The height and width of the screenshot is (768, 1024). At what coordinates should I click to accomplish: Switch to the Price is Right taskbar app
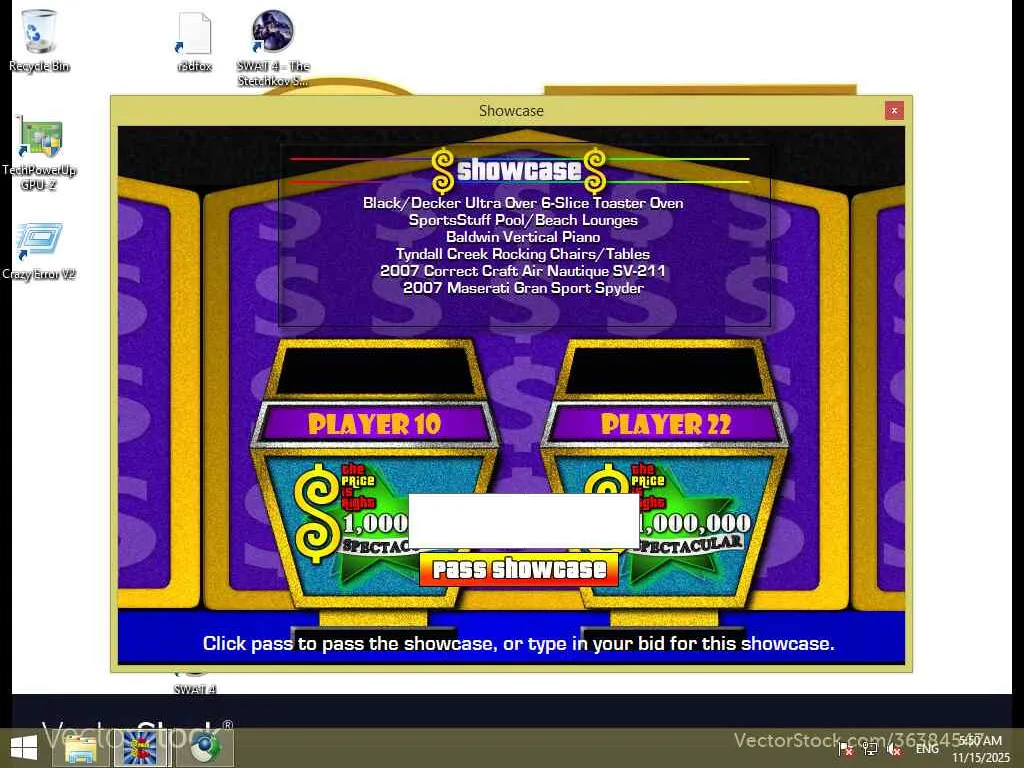click(x=140, y=748)
